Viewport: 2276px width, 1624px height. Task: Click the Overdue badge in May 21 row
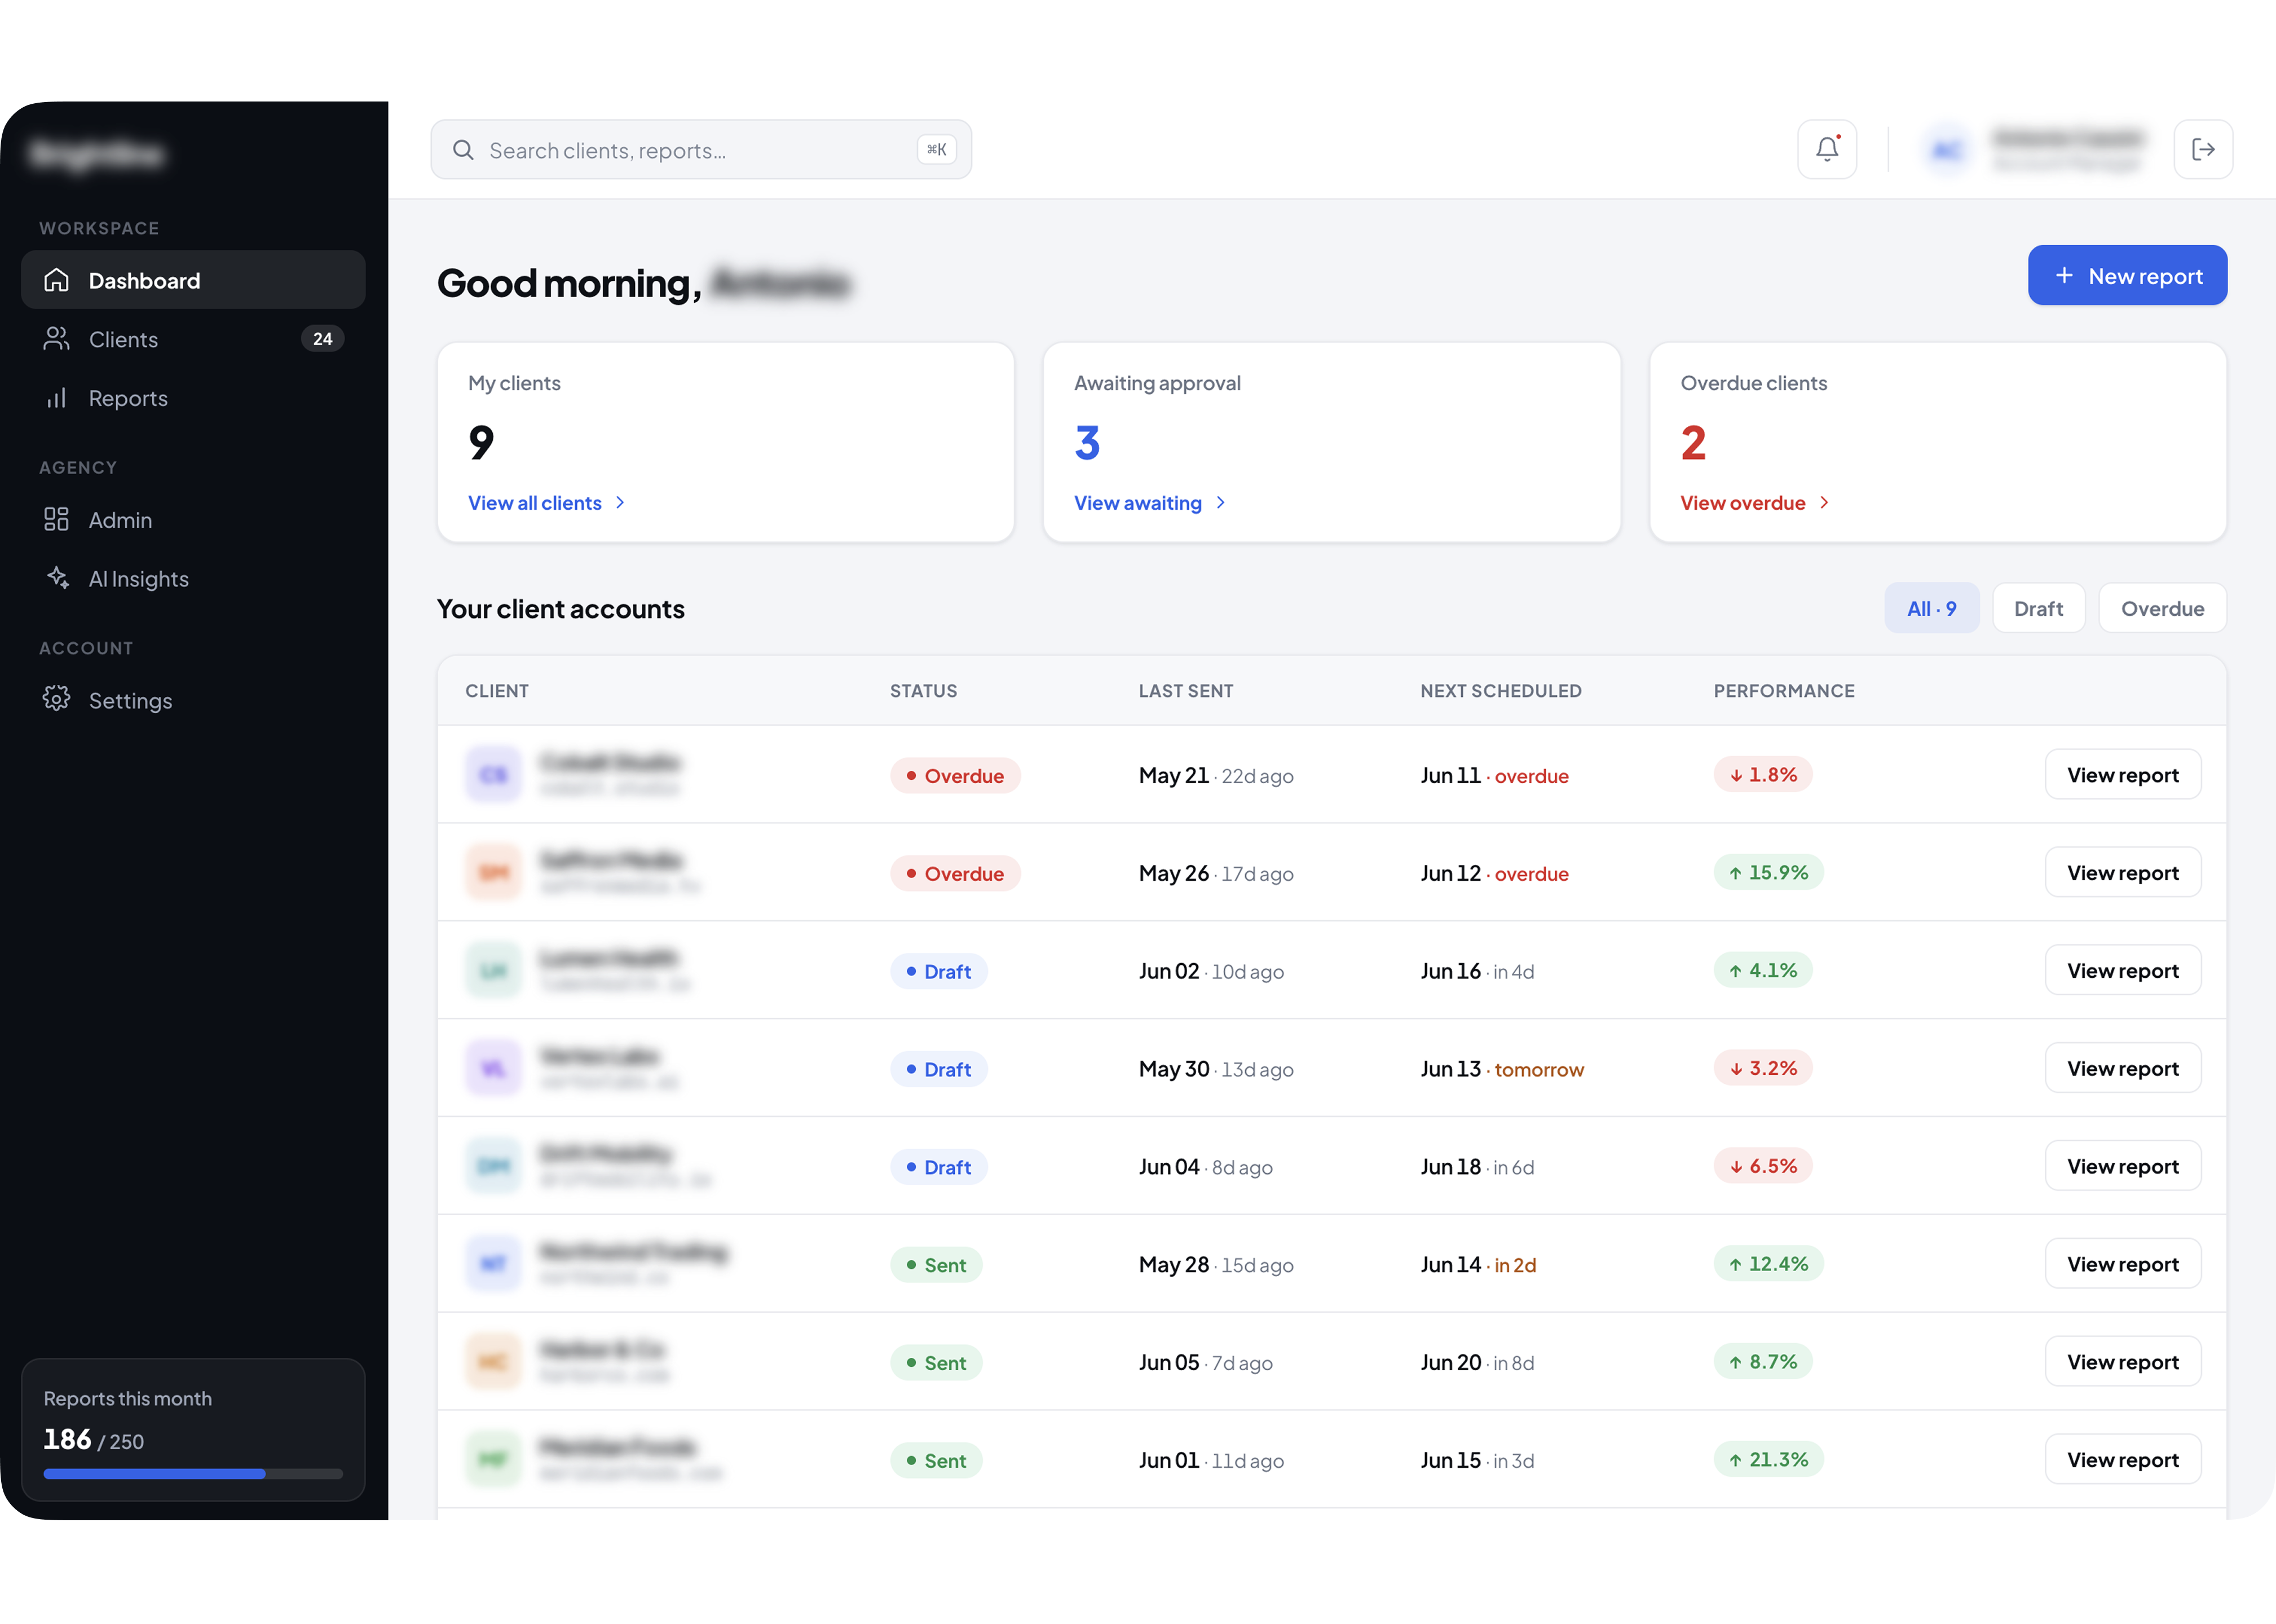(x=955, y=776)
